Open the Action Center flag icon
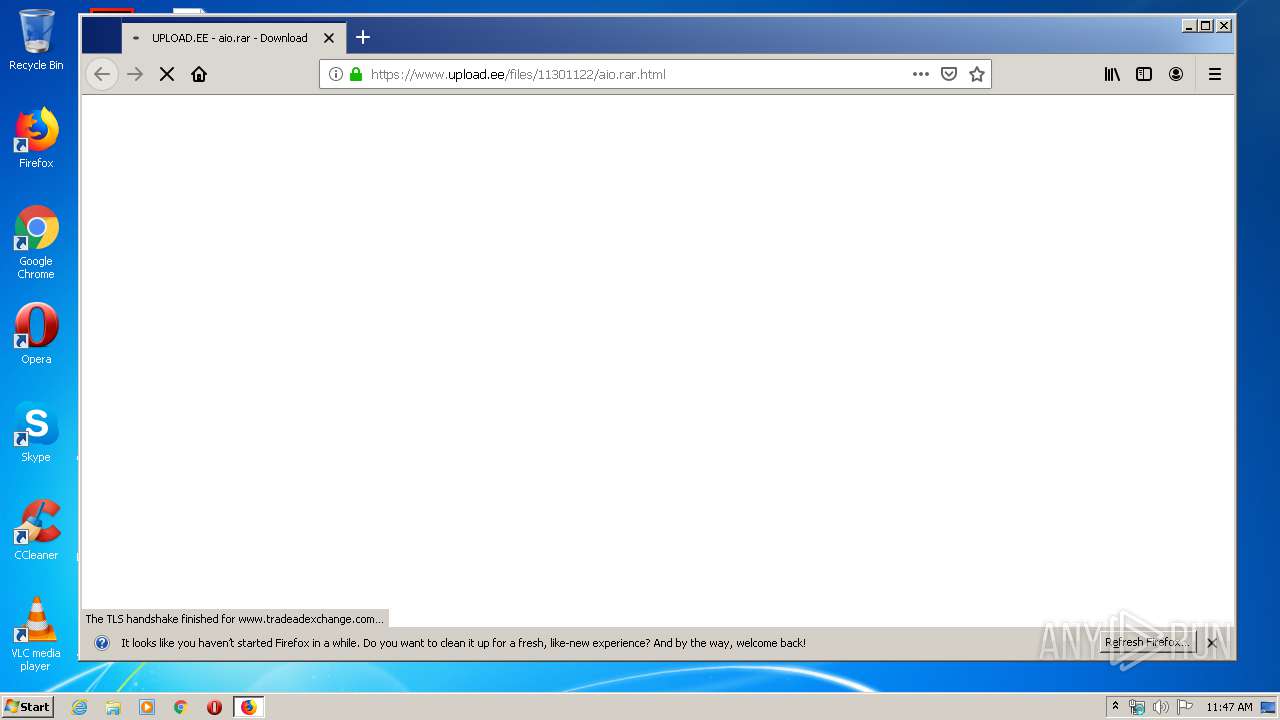This screenshot has width=1280, height=720. 1184,707
